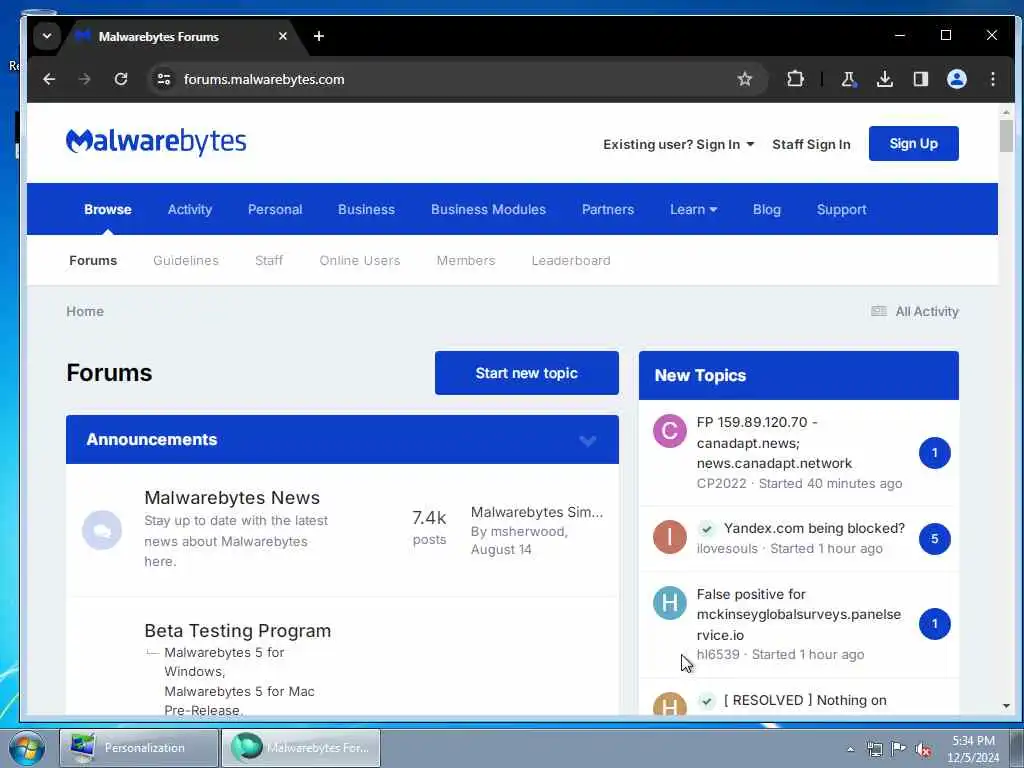
Task: Click reply count badge on FP 159.89.120.70 topic
Action: point(935,453)
